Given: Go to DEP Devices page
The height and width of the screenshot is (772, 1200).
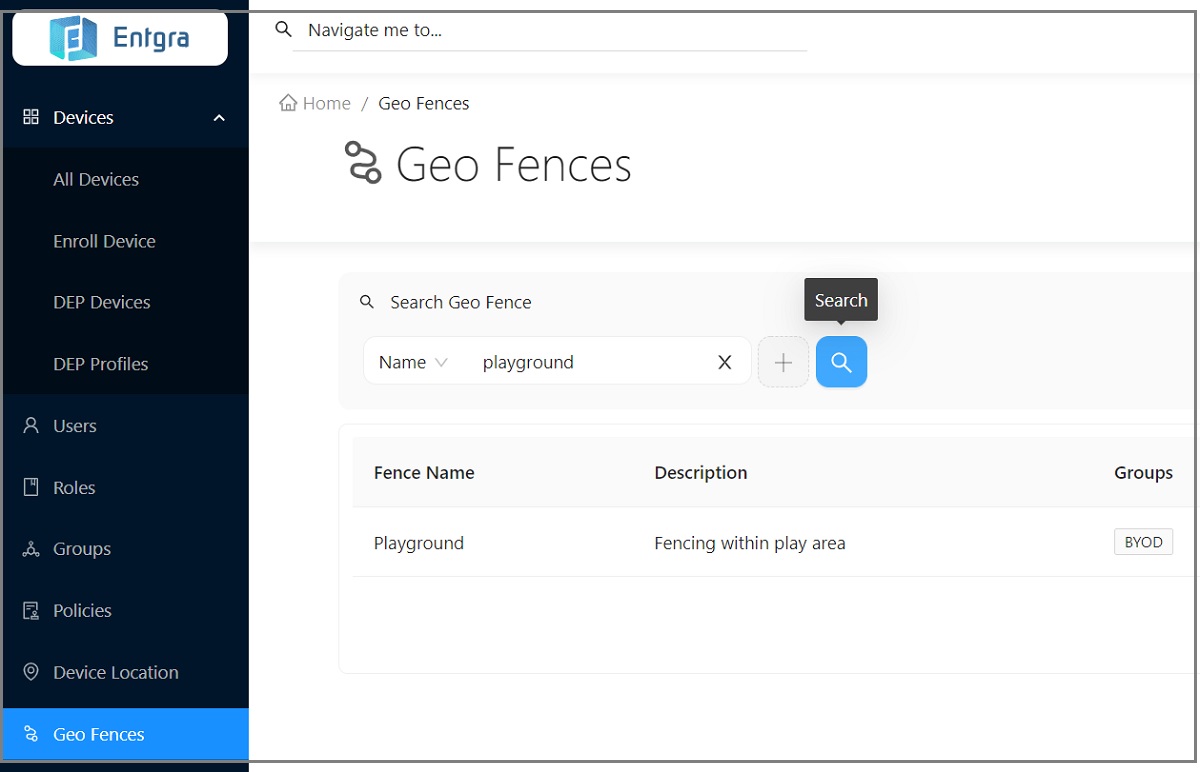Looking at the screenshot, I should (101, 302).
